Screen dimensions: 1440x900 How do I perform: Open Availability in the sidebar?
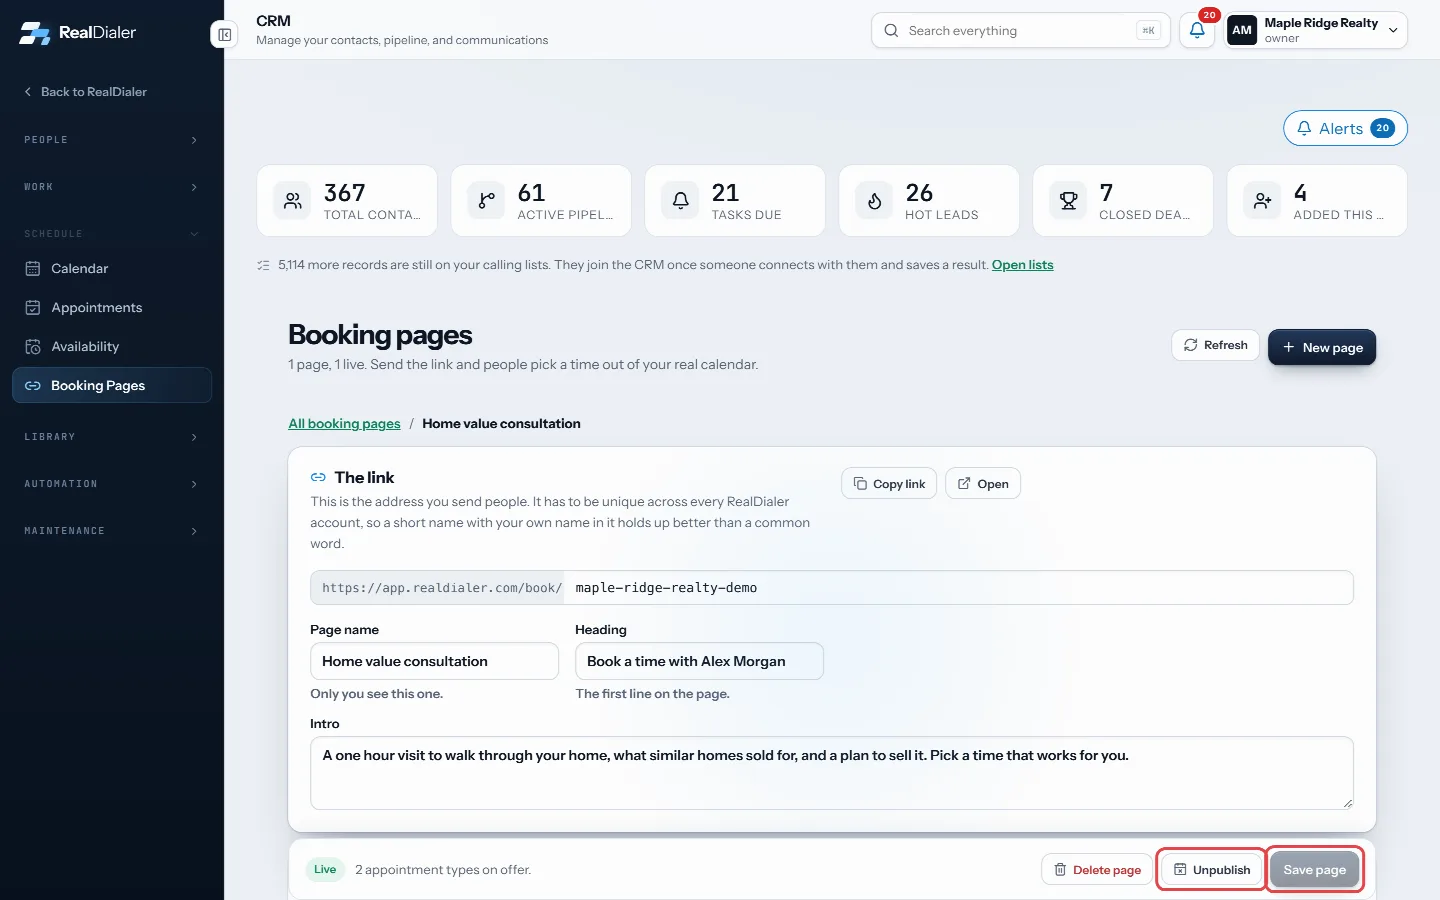112,346
